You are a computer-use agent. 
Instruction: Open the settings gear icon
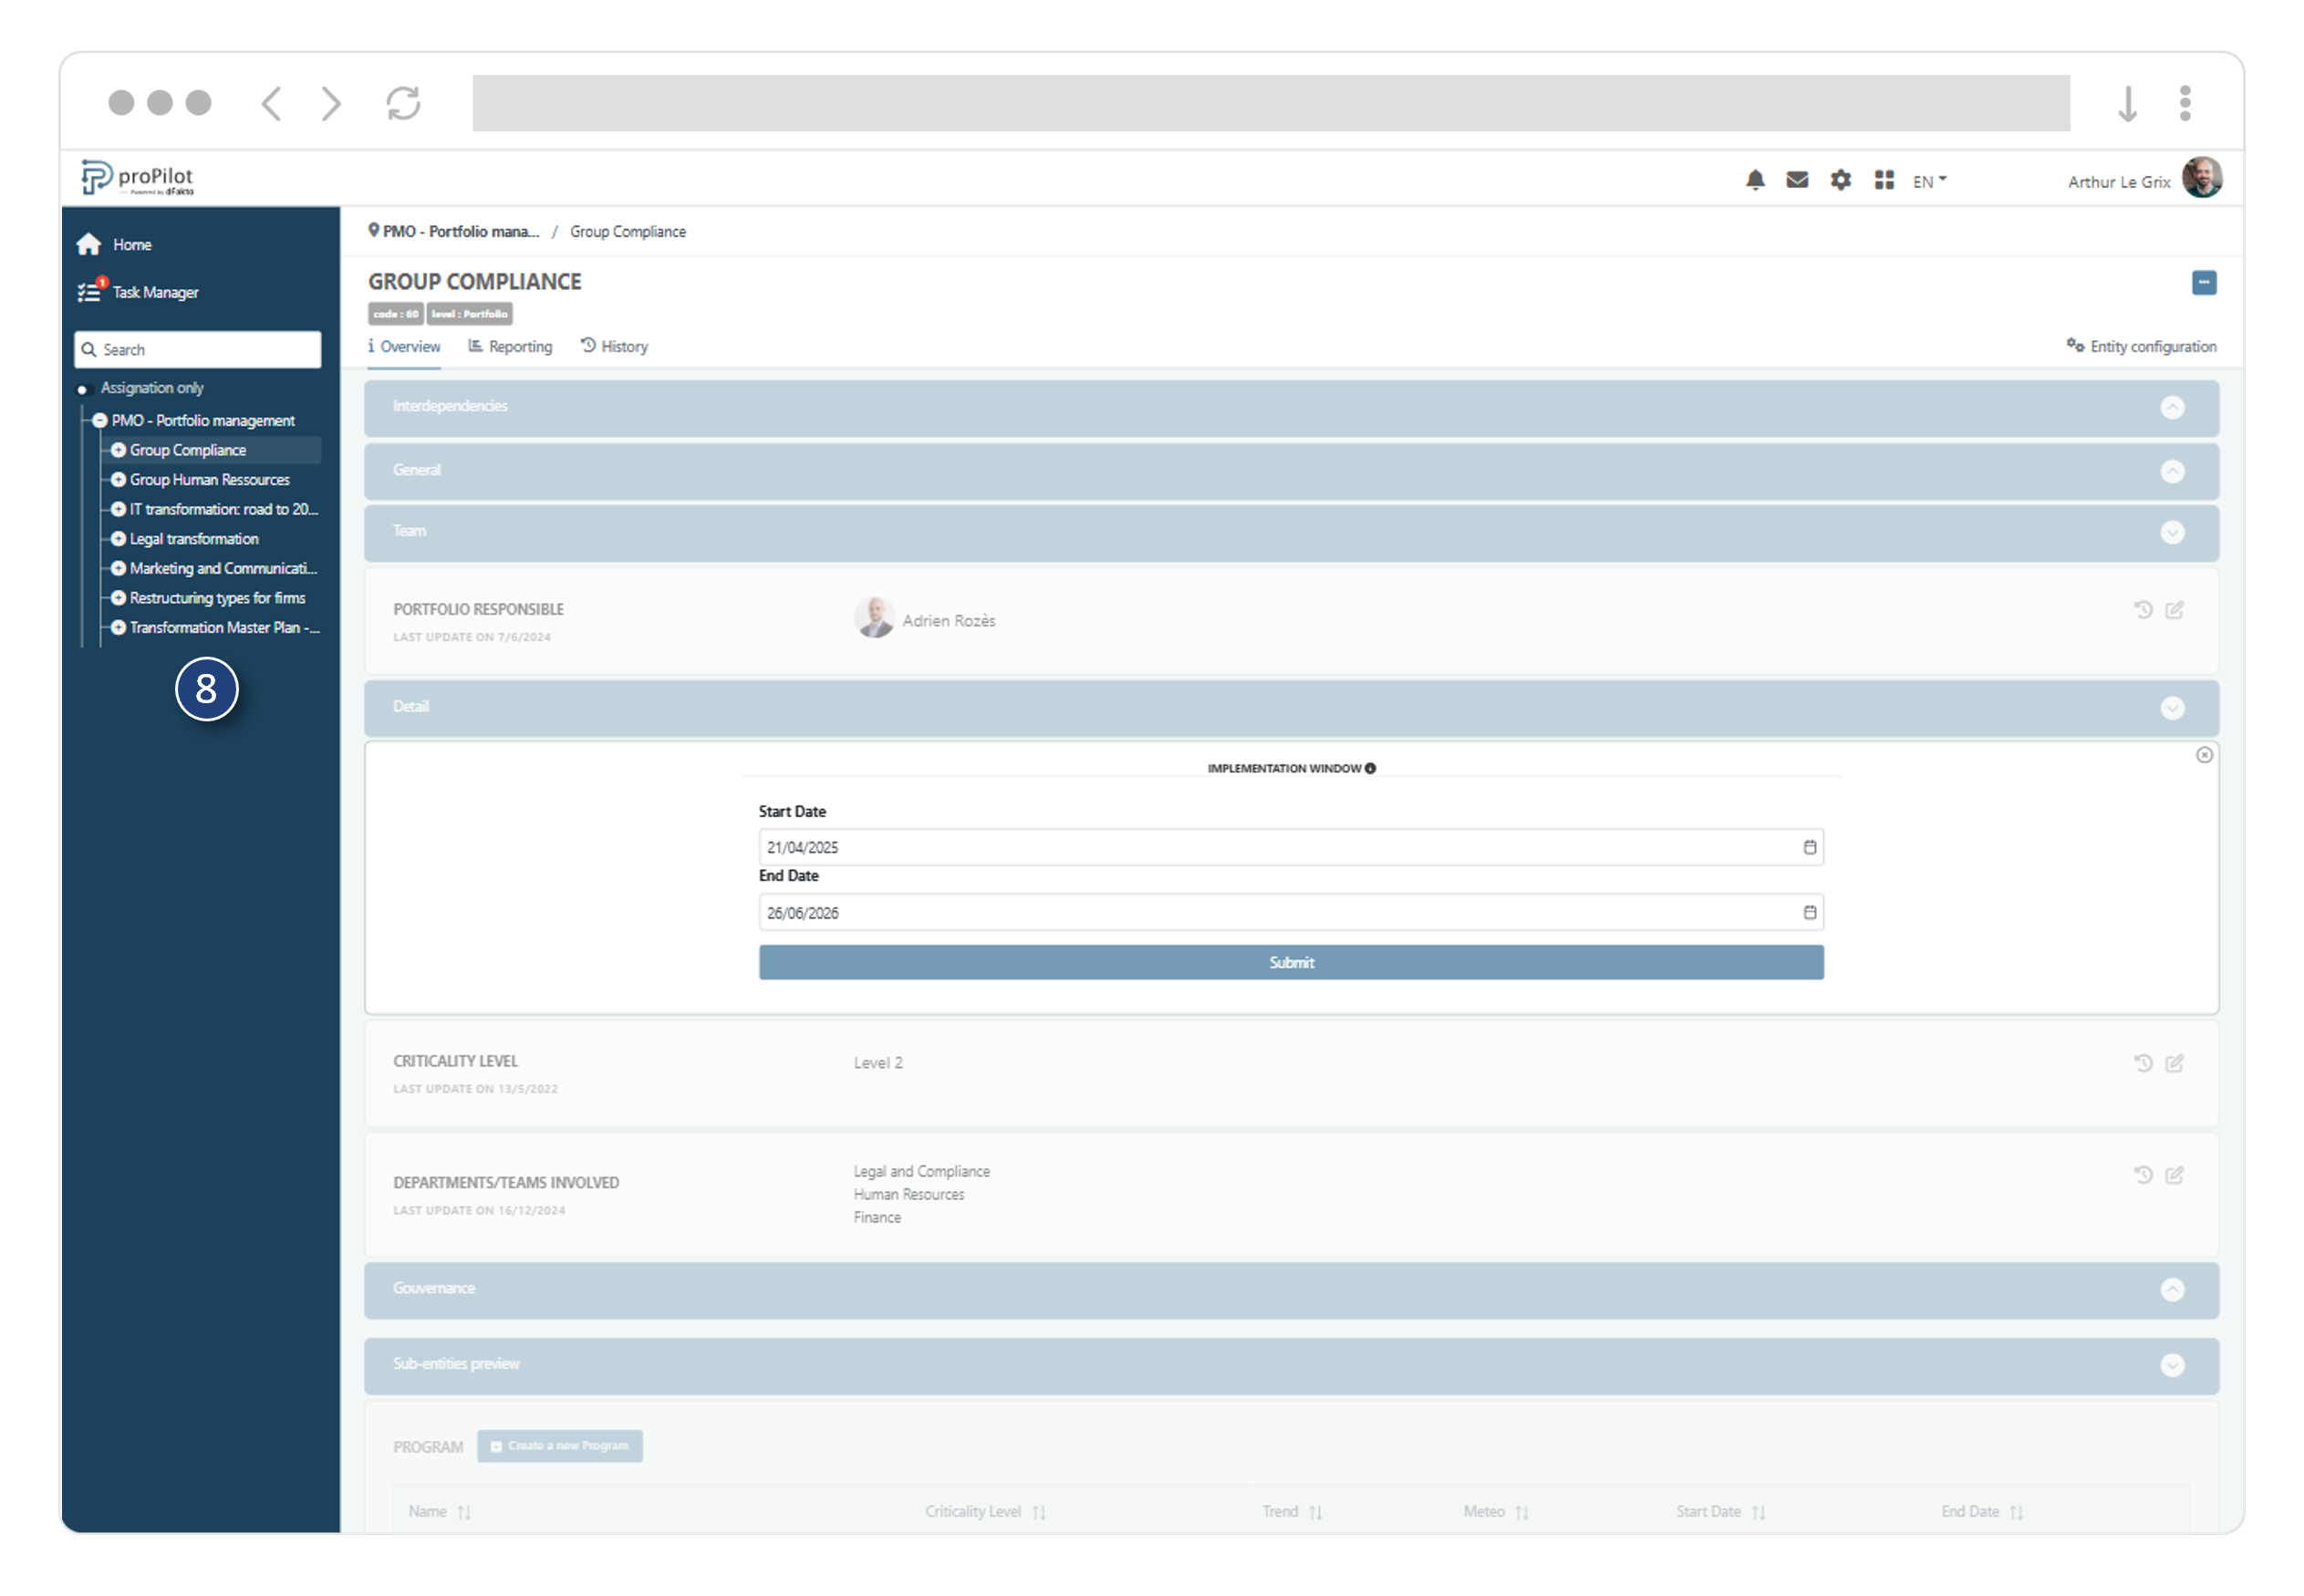click(x=1840, y=180)
